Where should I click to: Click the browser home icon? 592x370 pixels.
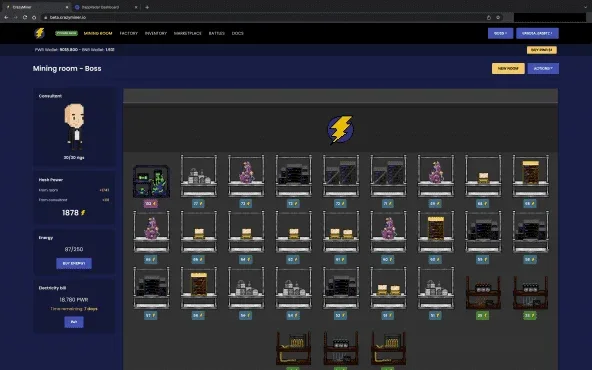[34, 17]
